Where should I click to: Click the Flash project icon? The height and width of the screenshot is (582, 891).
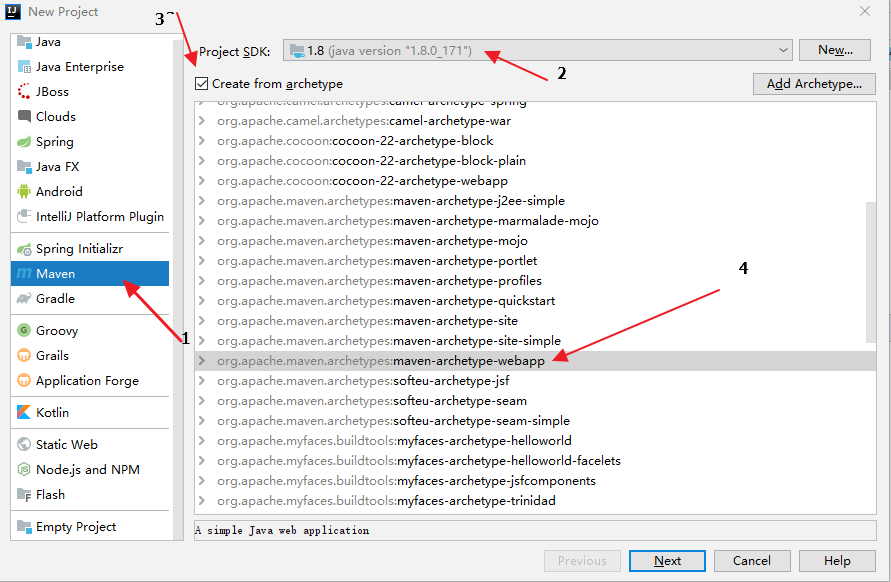point(24,494)
